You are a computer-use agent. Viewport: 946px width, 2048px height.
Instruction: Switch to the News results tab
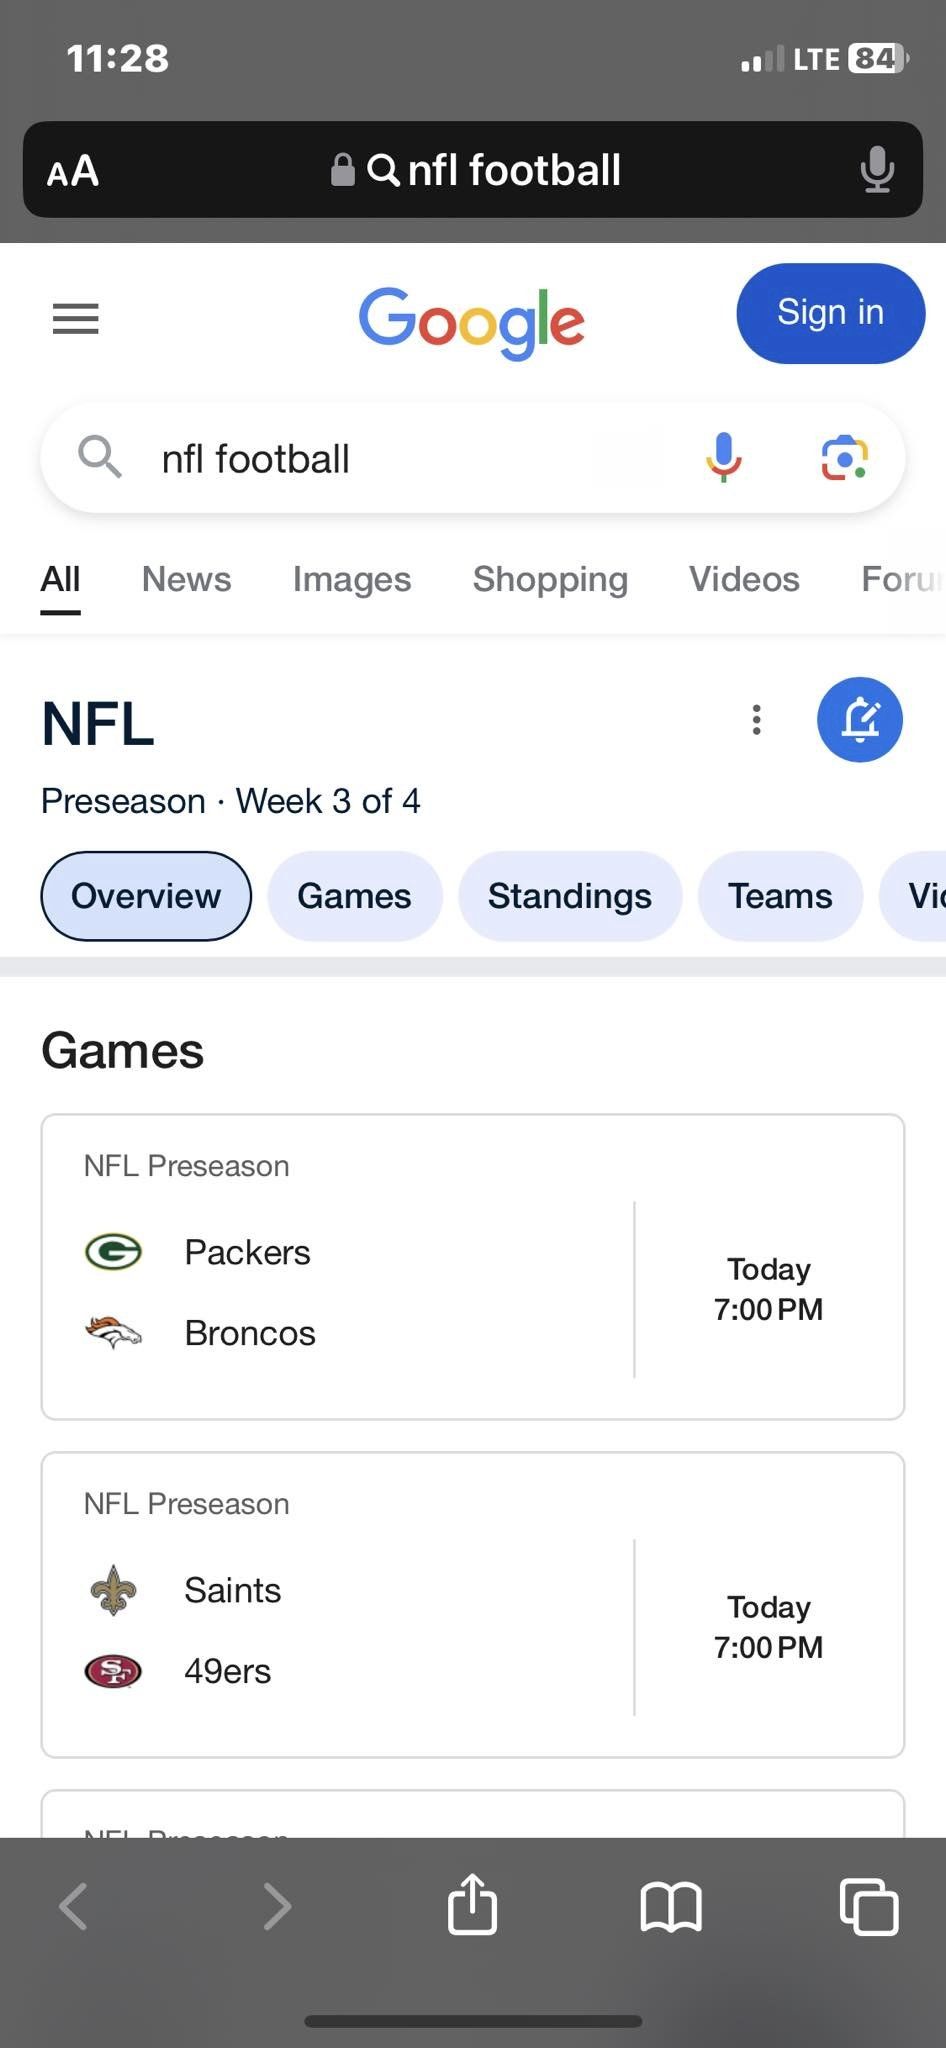click(186, 579)
